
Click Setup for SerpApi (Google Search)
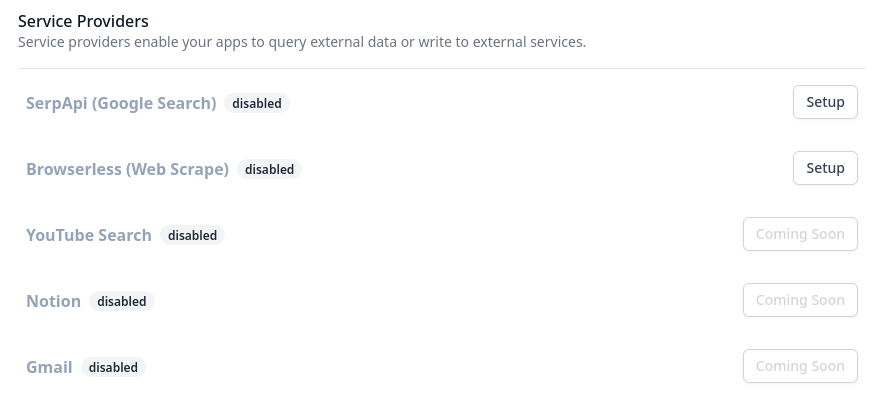pyautogui.click(x=825, y=102)
